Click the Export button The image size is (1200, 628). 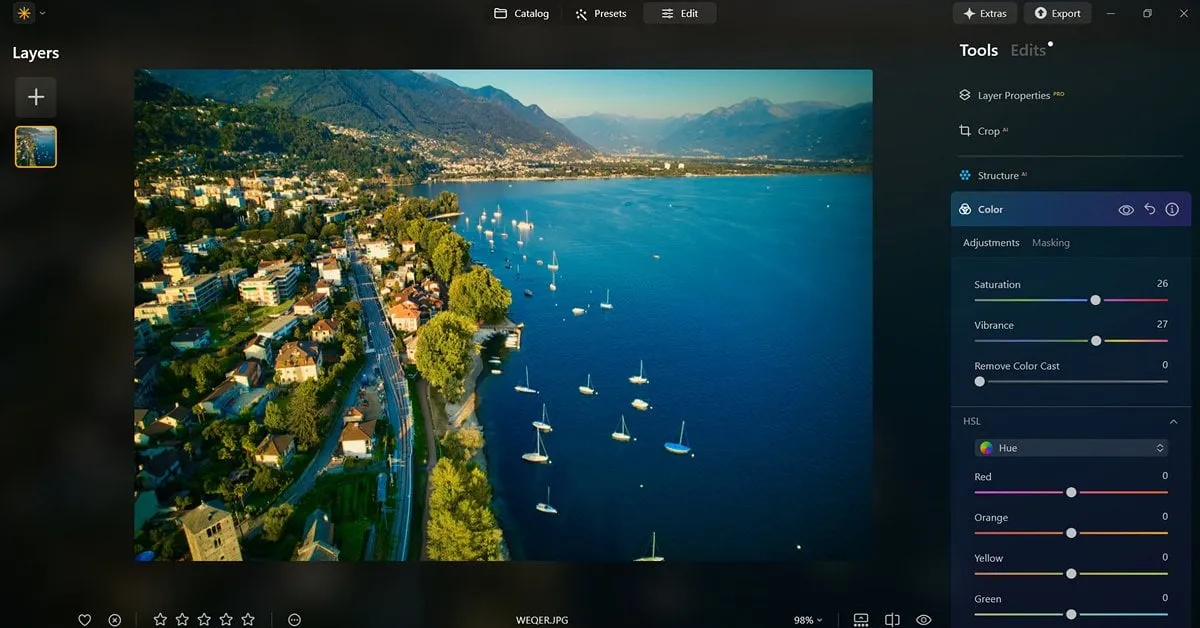click(x=1057, y=14)
